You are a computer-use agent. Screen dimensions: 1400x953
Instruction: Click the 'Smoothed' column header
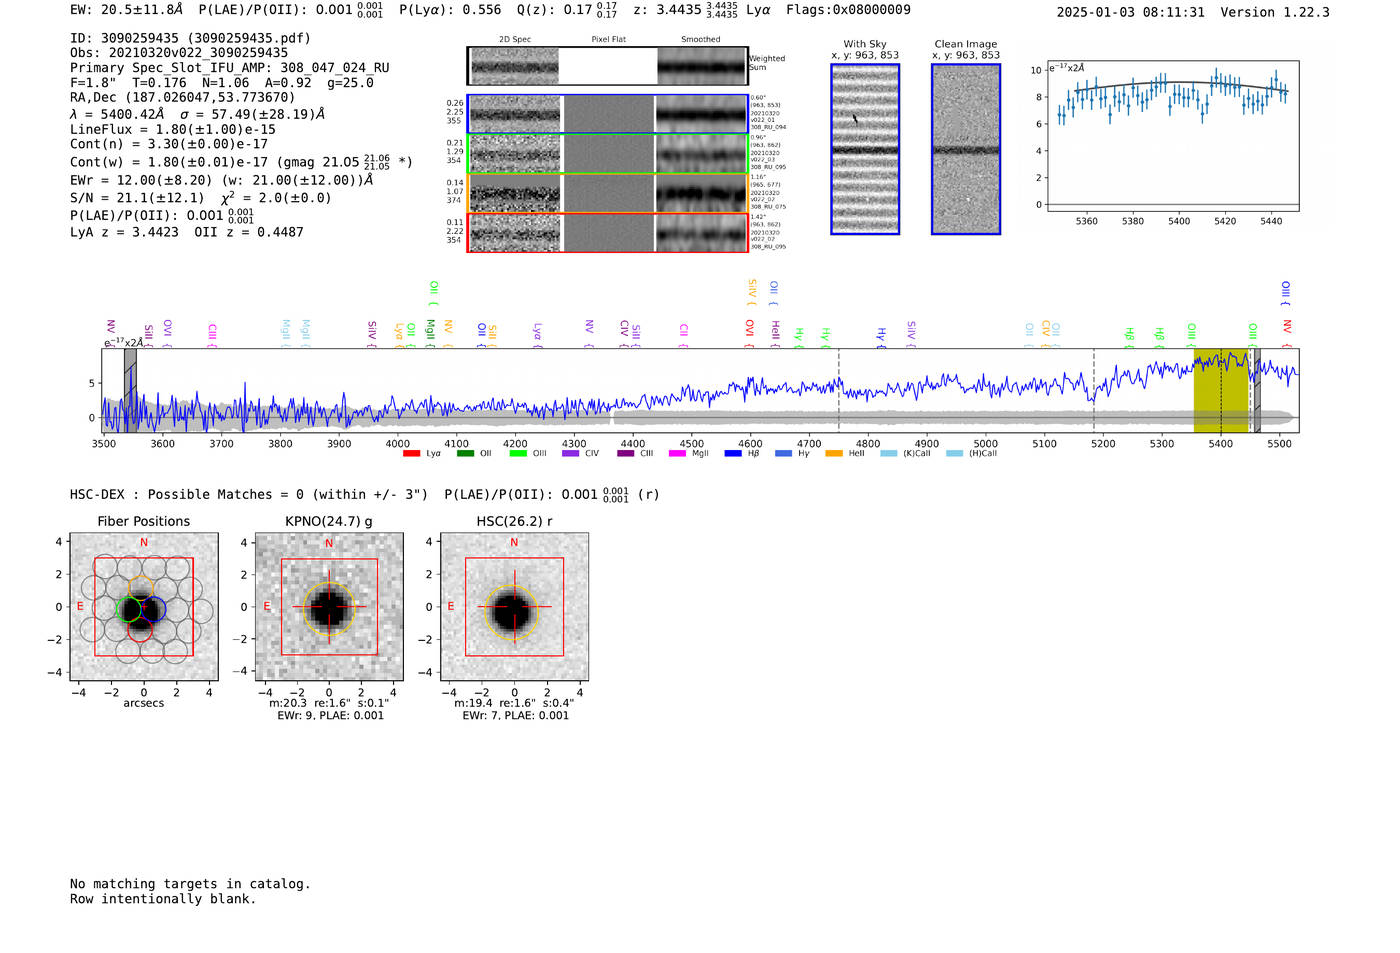700,40
